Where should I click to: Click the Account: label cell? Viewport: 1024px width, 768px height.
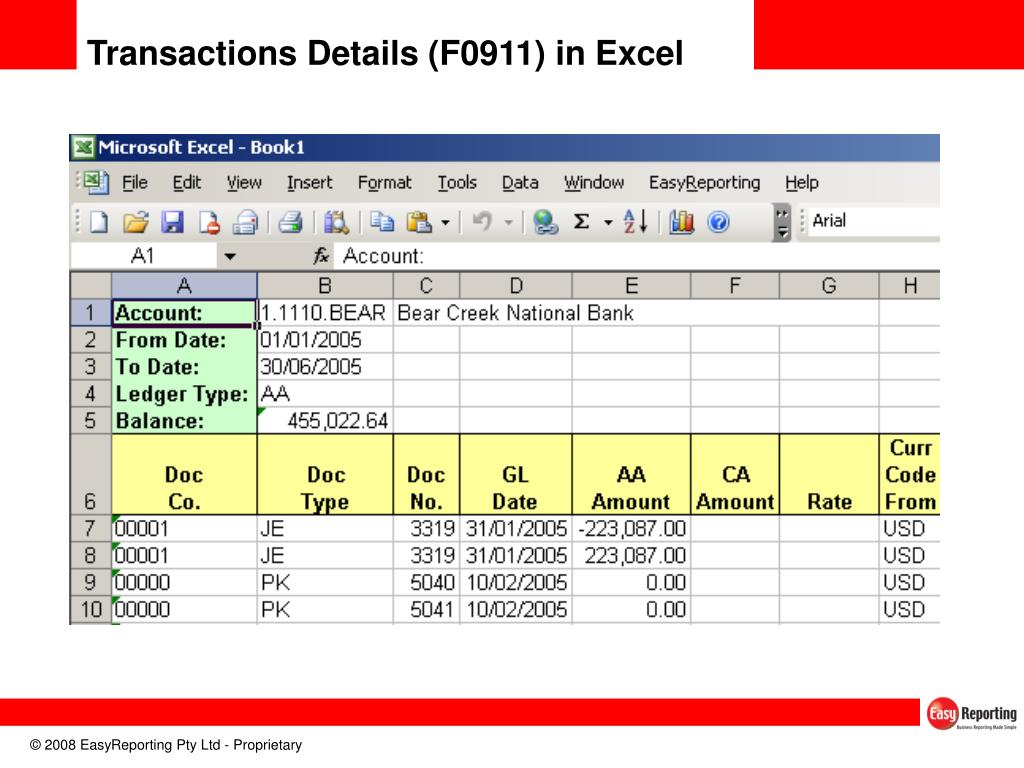click(184, 313)
